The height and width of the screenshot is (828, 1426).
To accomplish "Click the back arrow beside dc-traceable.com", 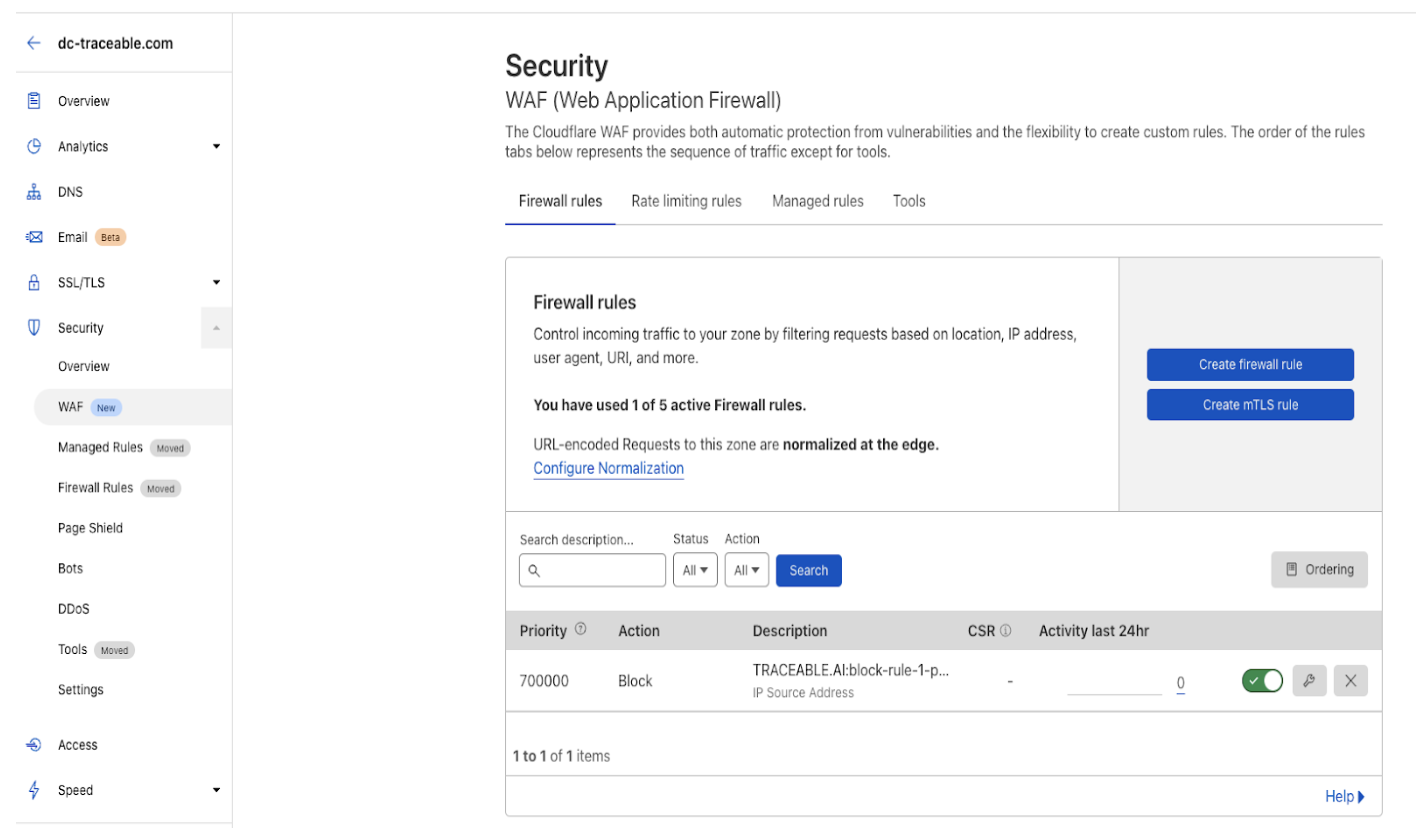I will (34, 43).
